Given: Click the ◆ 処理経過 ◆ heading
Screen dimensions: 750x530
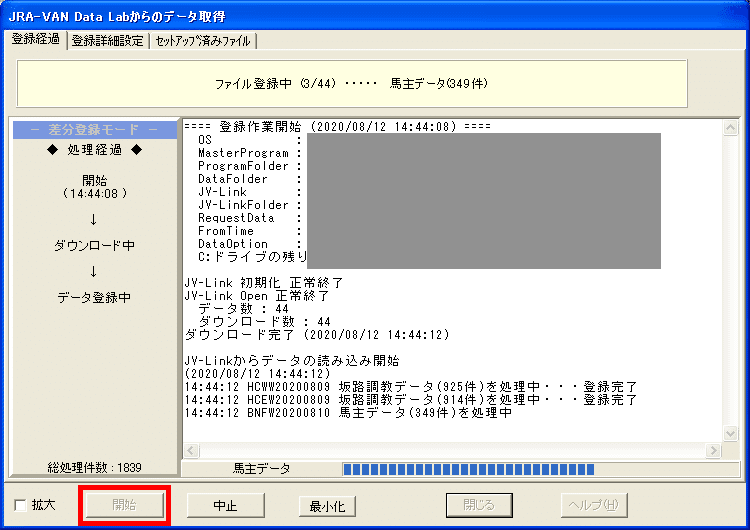Looking at the screenshot, I should [94, 150].
